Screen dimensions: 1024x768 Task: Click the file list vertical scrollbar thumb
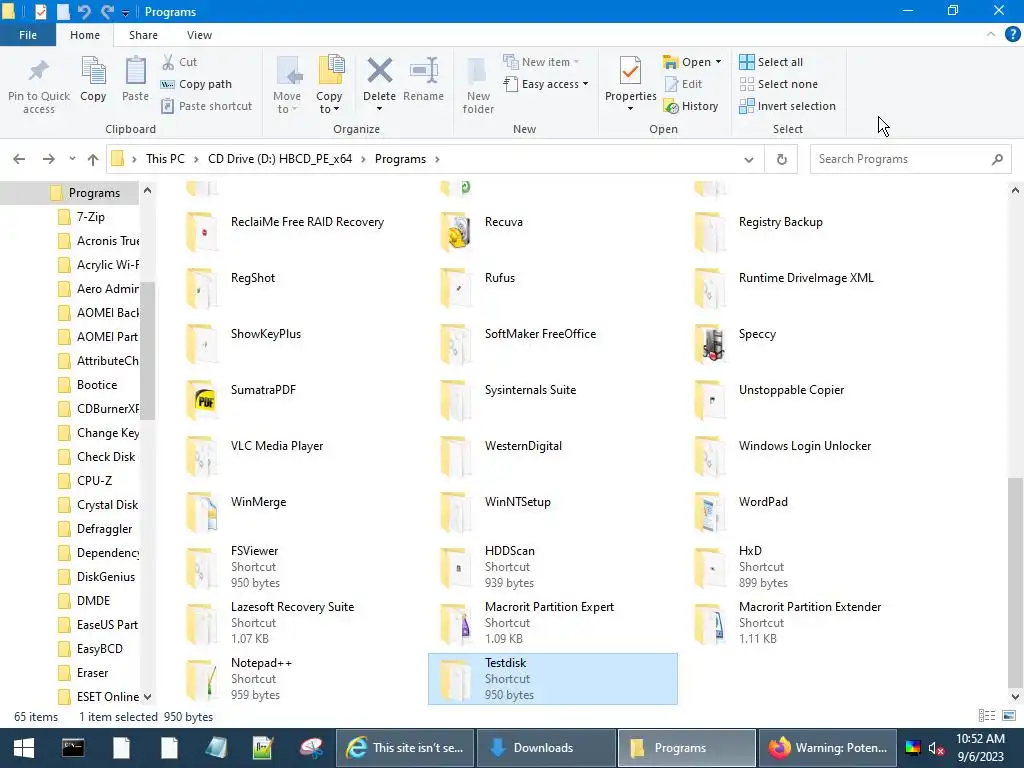click(1015, 583)
